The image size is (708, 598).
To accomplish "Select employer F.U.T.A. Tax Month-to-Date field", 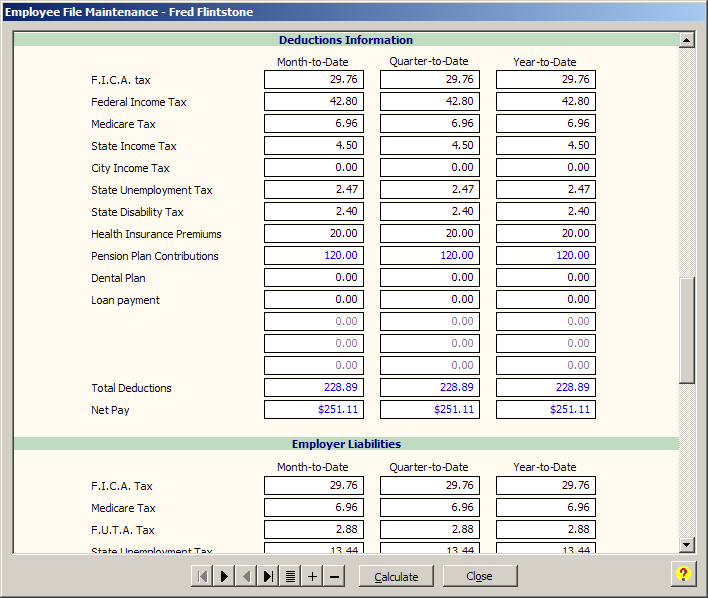I will (314, 530).
